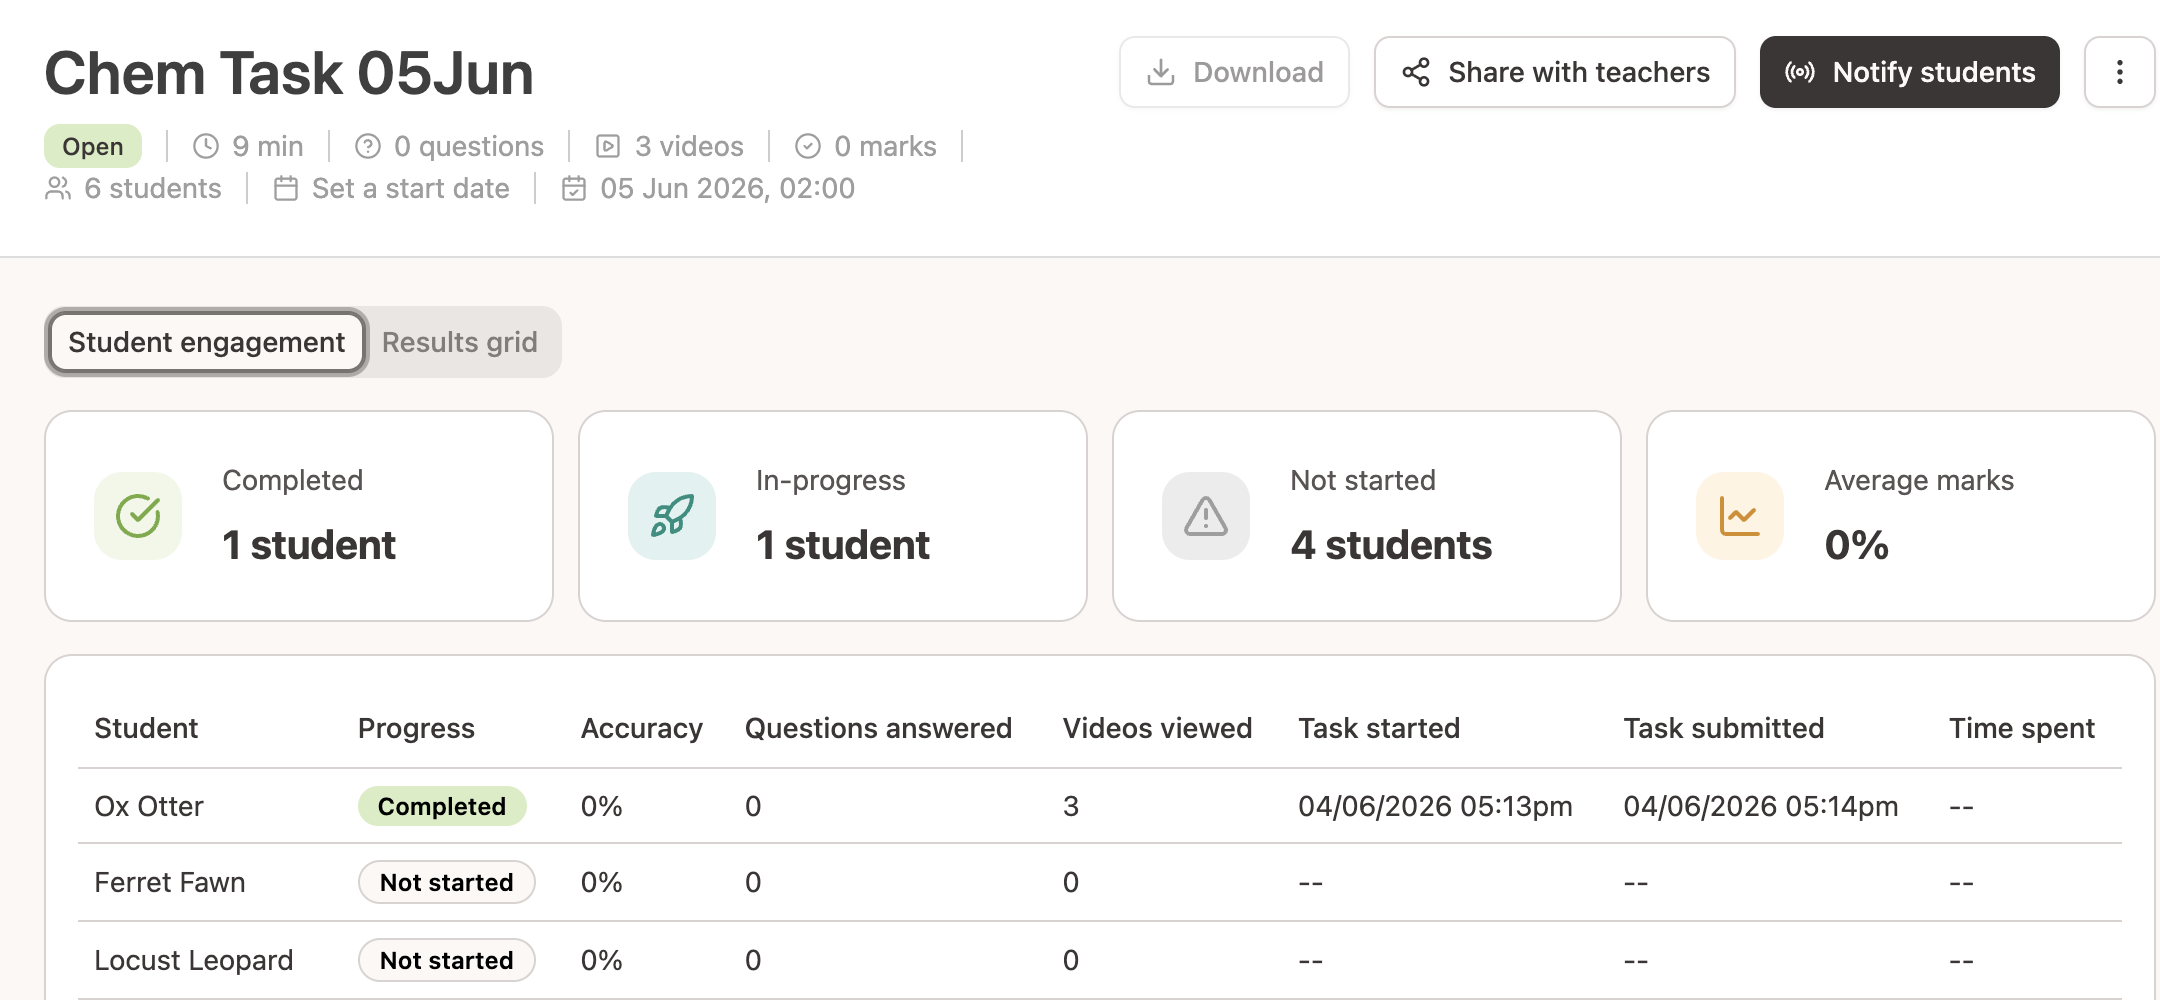Click the check circle icon beside 0 marks

[808, 147]
